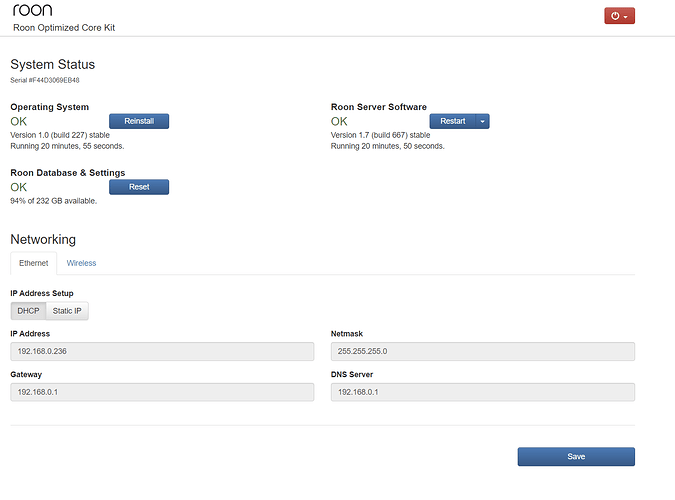This screenshot has height=500, width=675.
Task: Expand the Restart dropdown arrow
Action: pyautogui.click(x=482, y=121)
